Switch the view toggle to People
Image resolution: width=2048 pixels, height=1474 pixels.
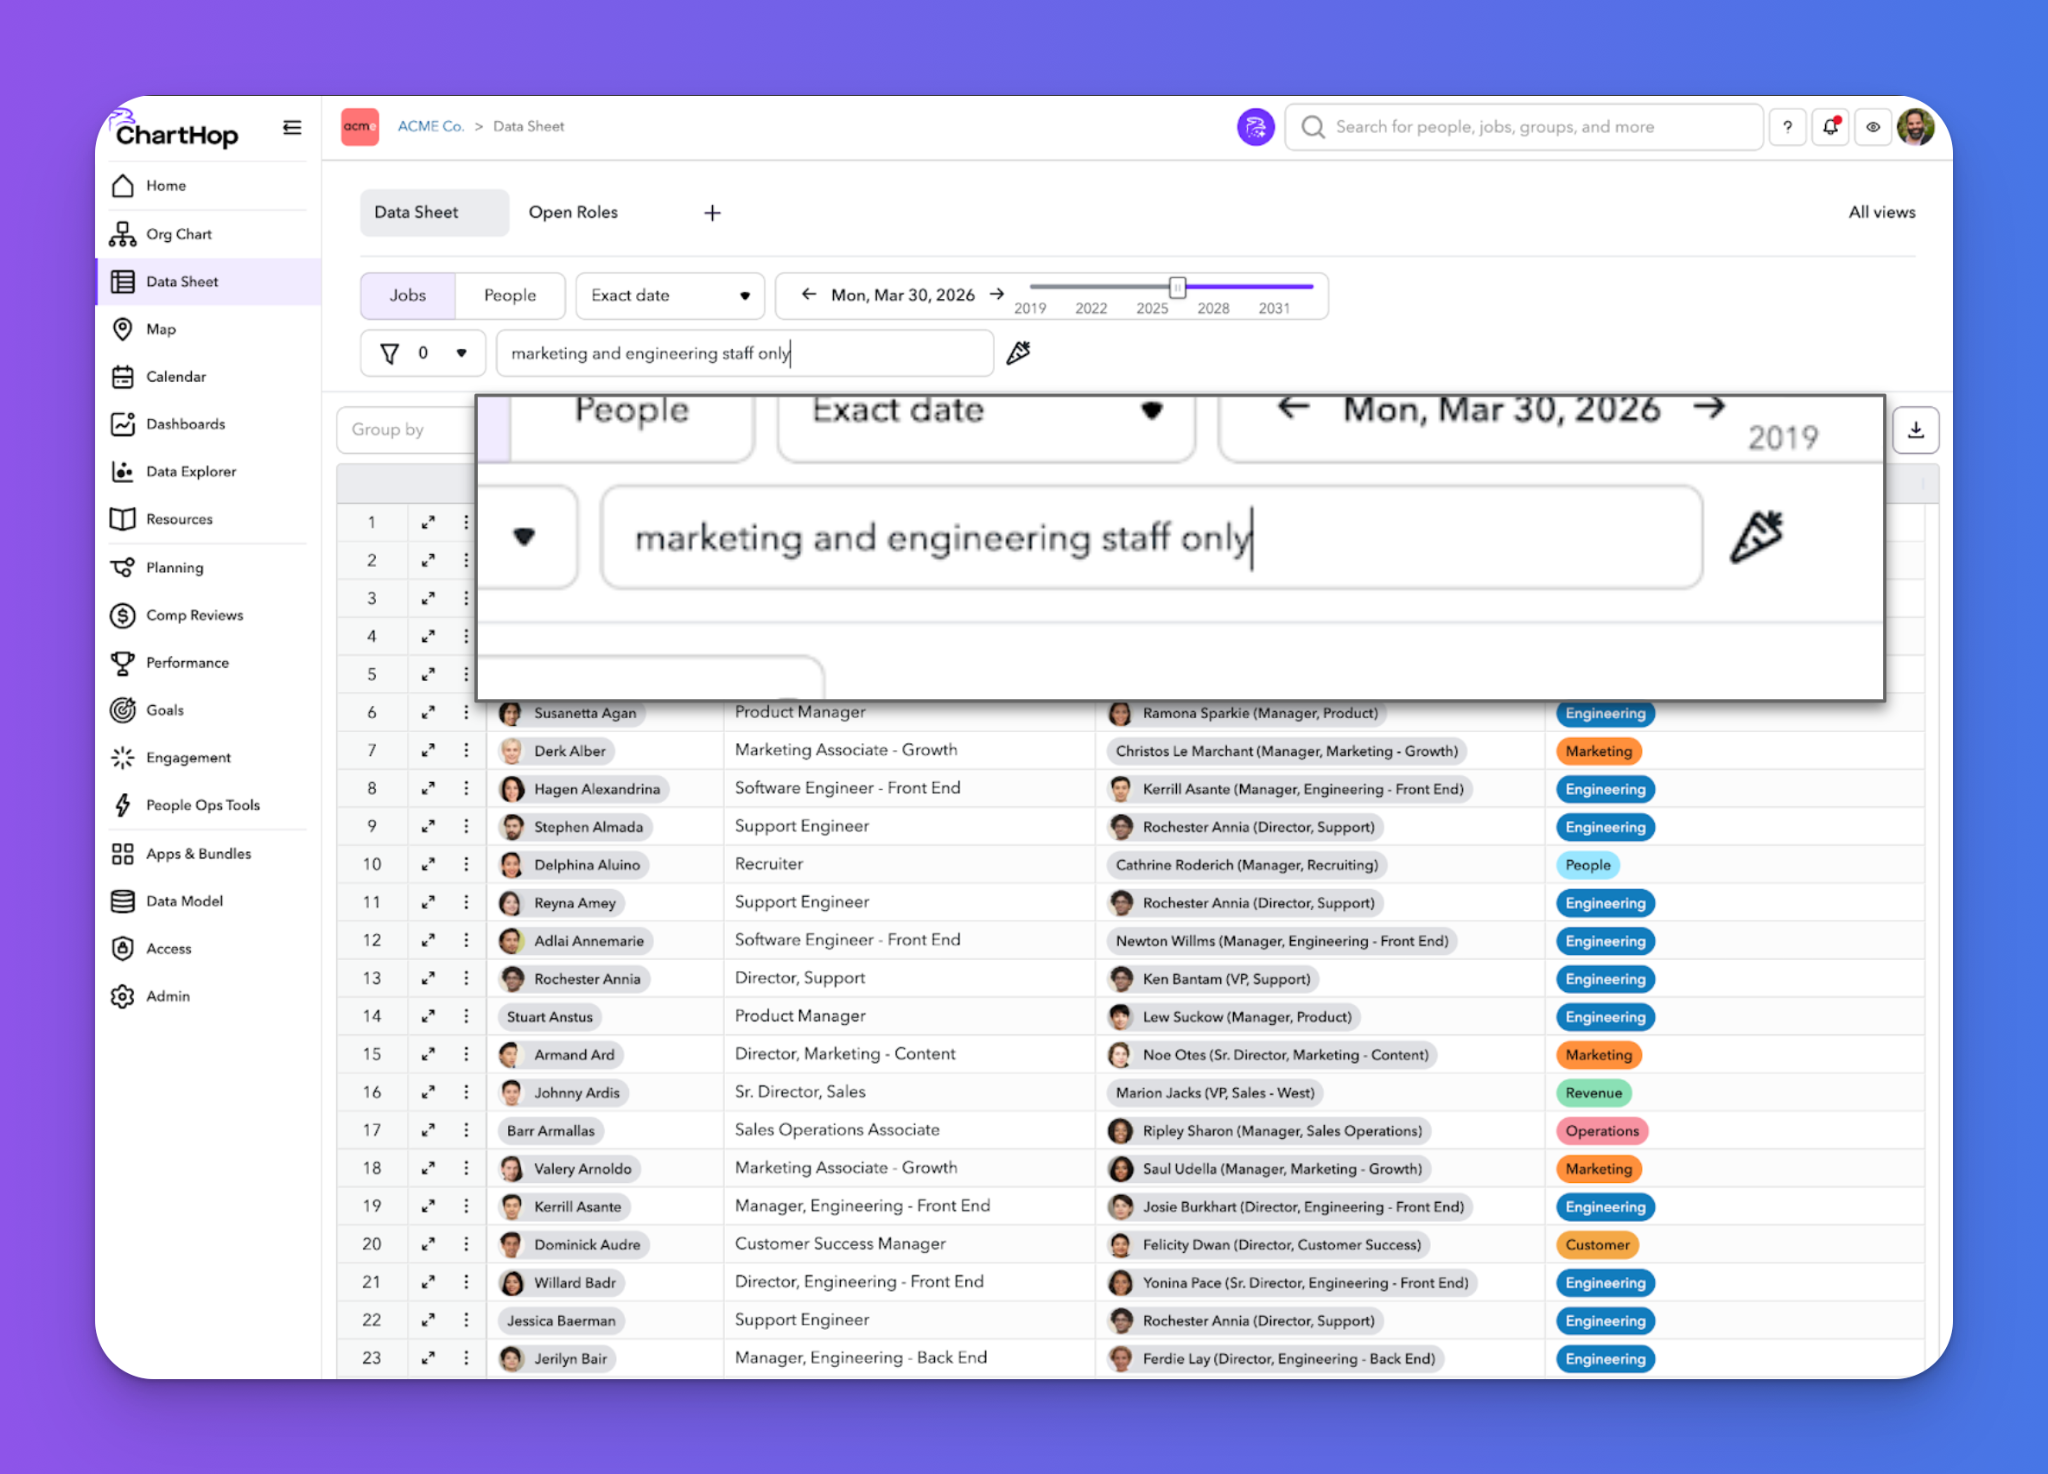coord(509,295)
